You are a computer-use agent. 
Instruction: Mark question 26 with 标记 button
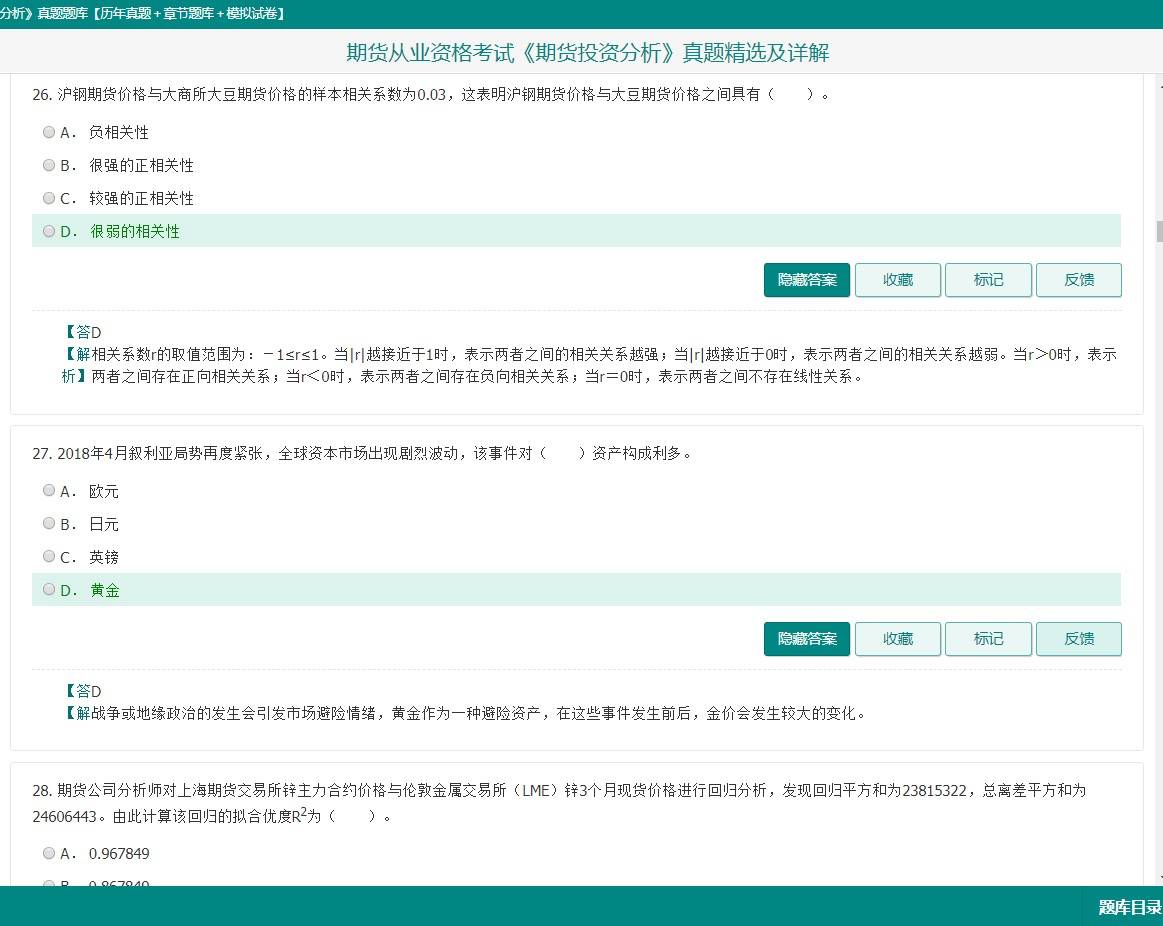coord(988,280)
